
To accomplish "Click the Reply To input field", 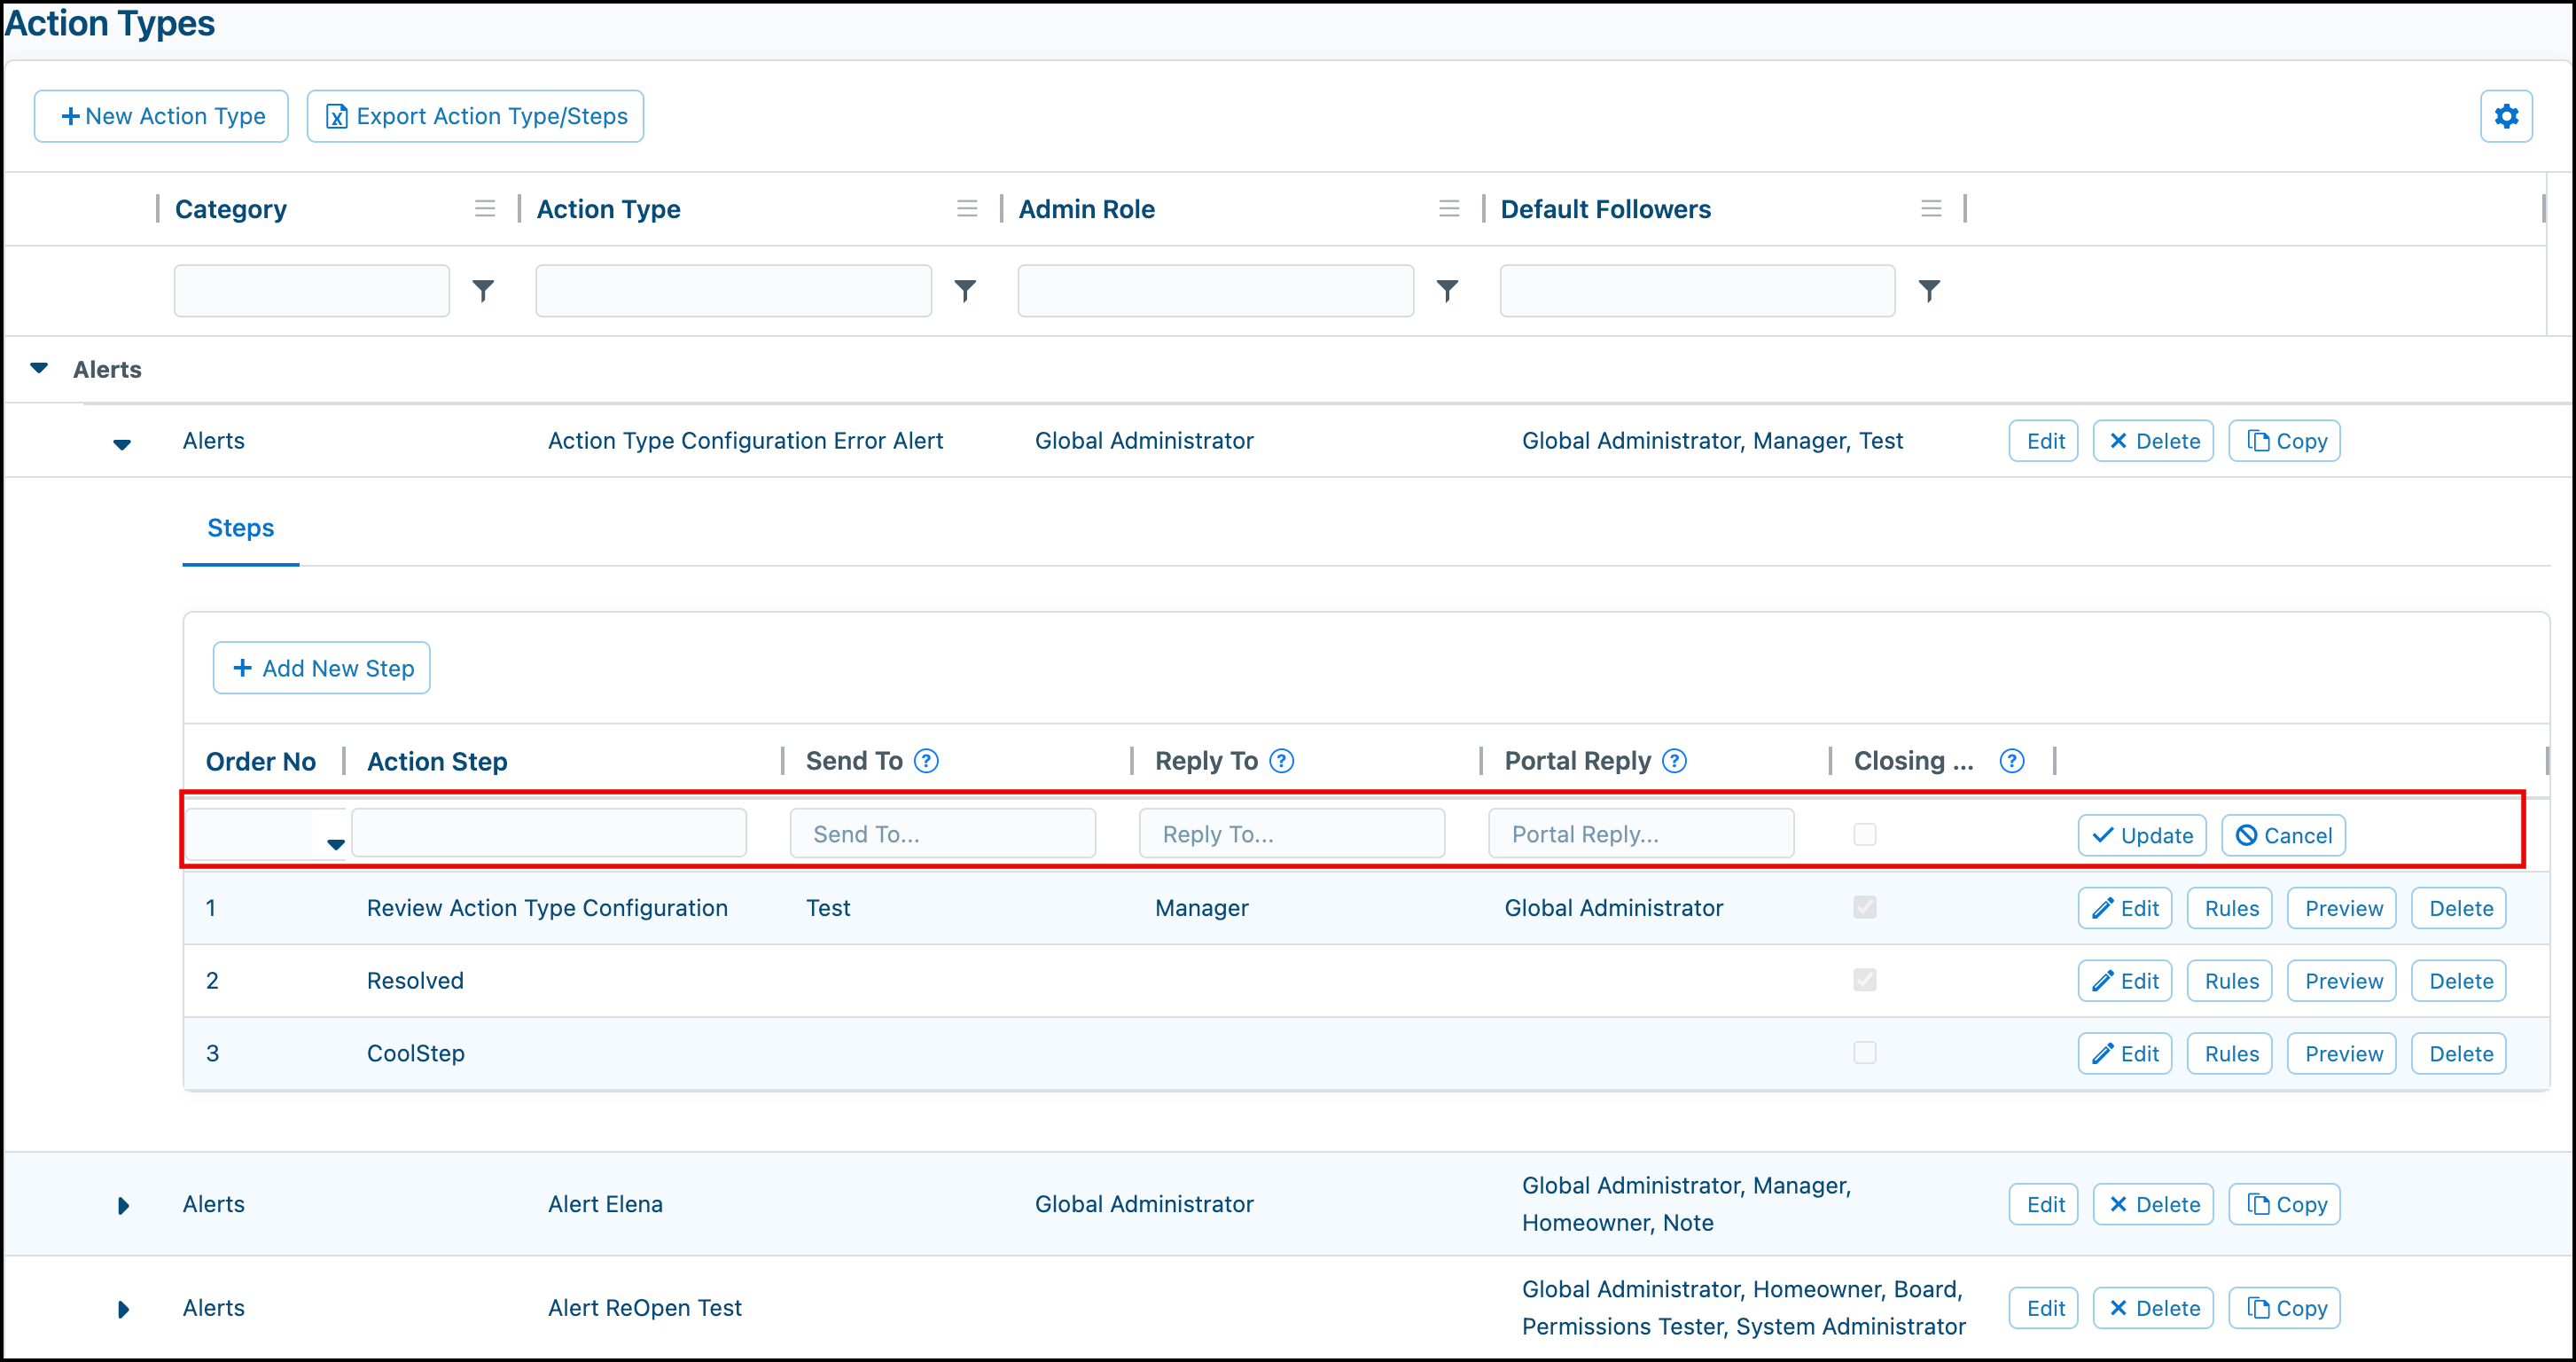I will (x=1291, y=833).
